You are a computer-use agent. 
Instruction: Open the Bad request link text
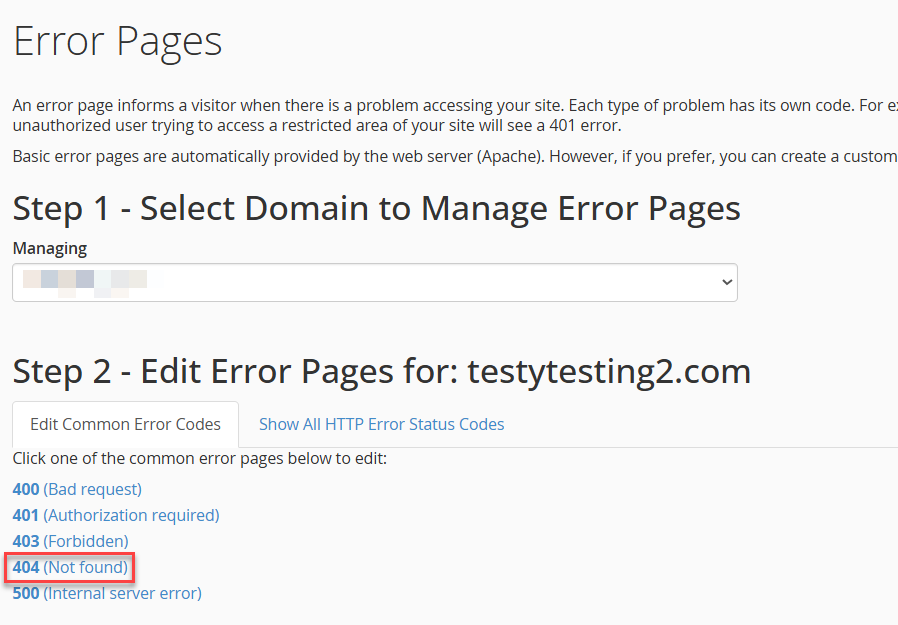[x=90, y=489]
